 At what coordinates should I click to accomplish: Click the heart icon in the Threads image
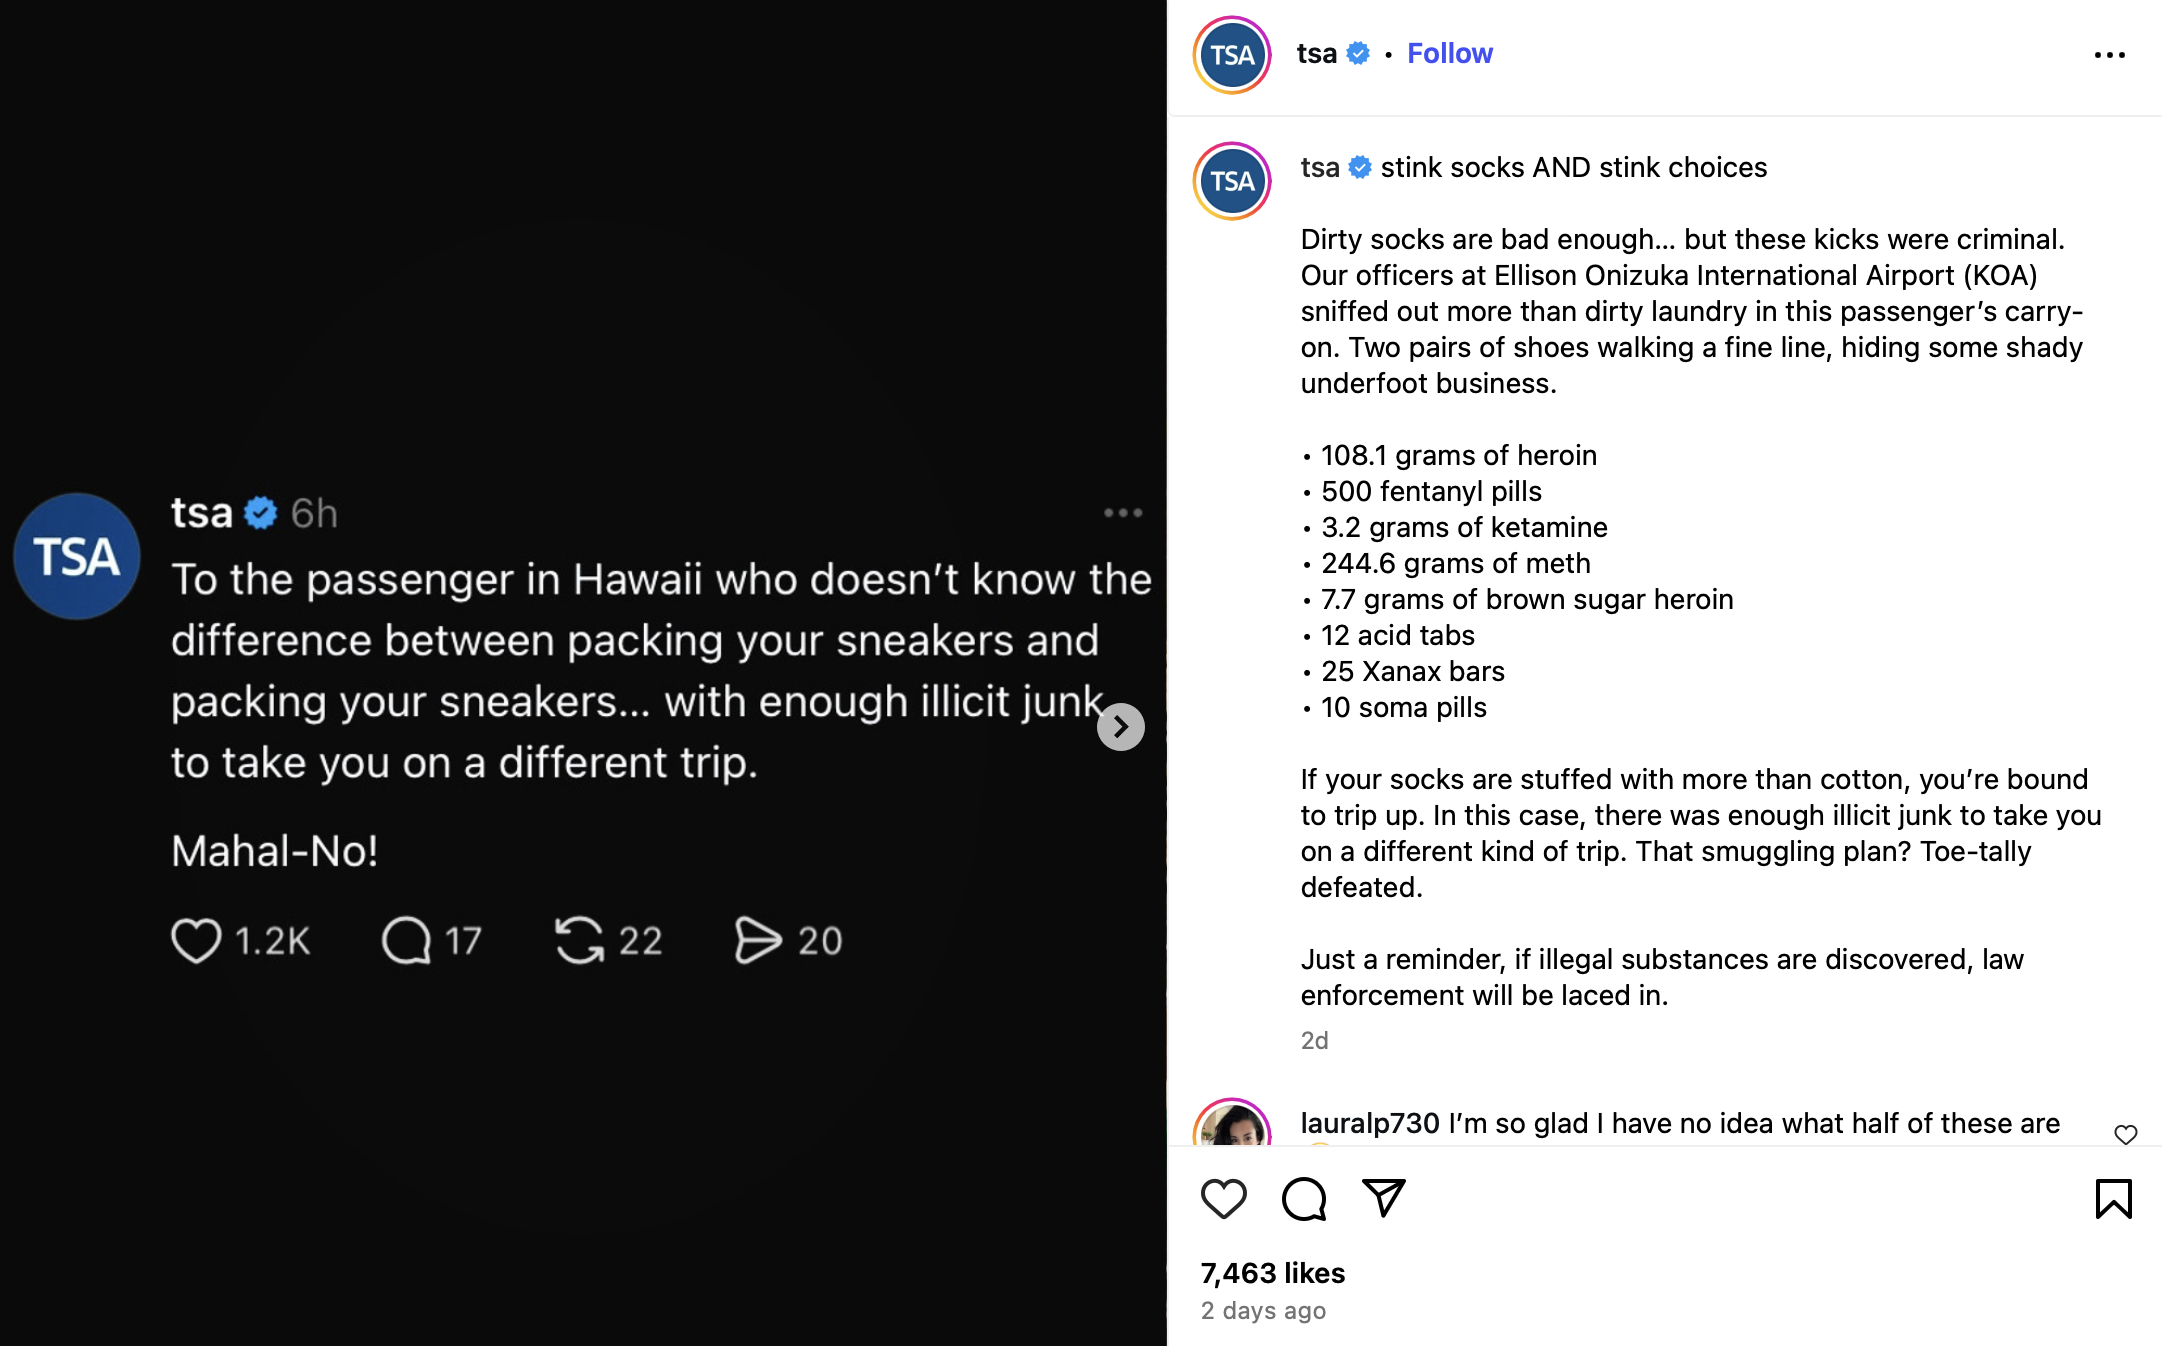(196, 940)
